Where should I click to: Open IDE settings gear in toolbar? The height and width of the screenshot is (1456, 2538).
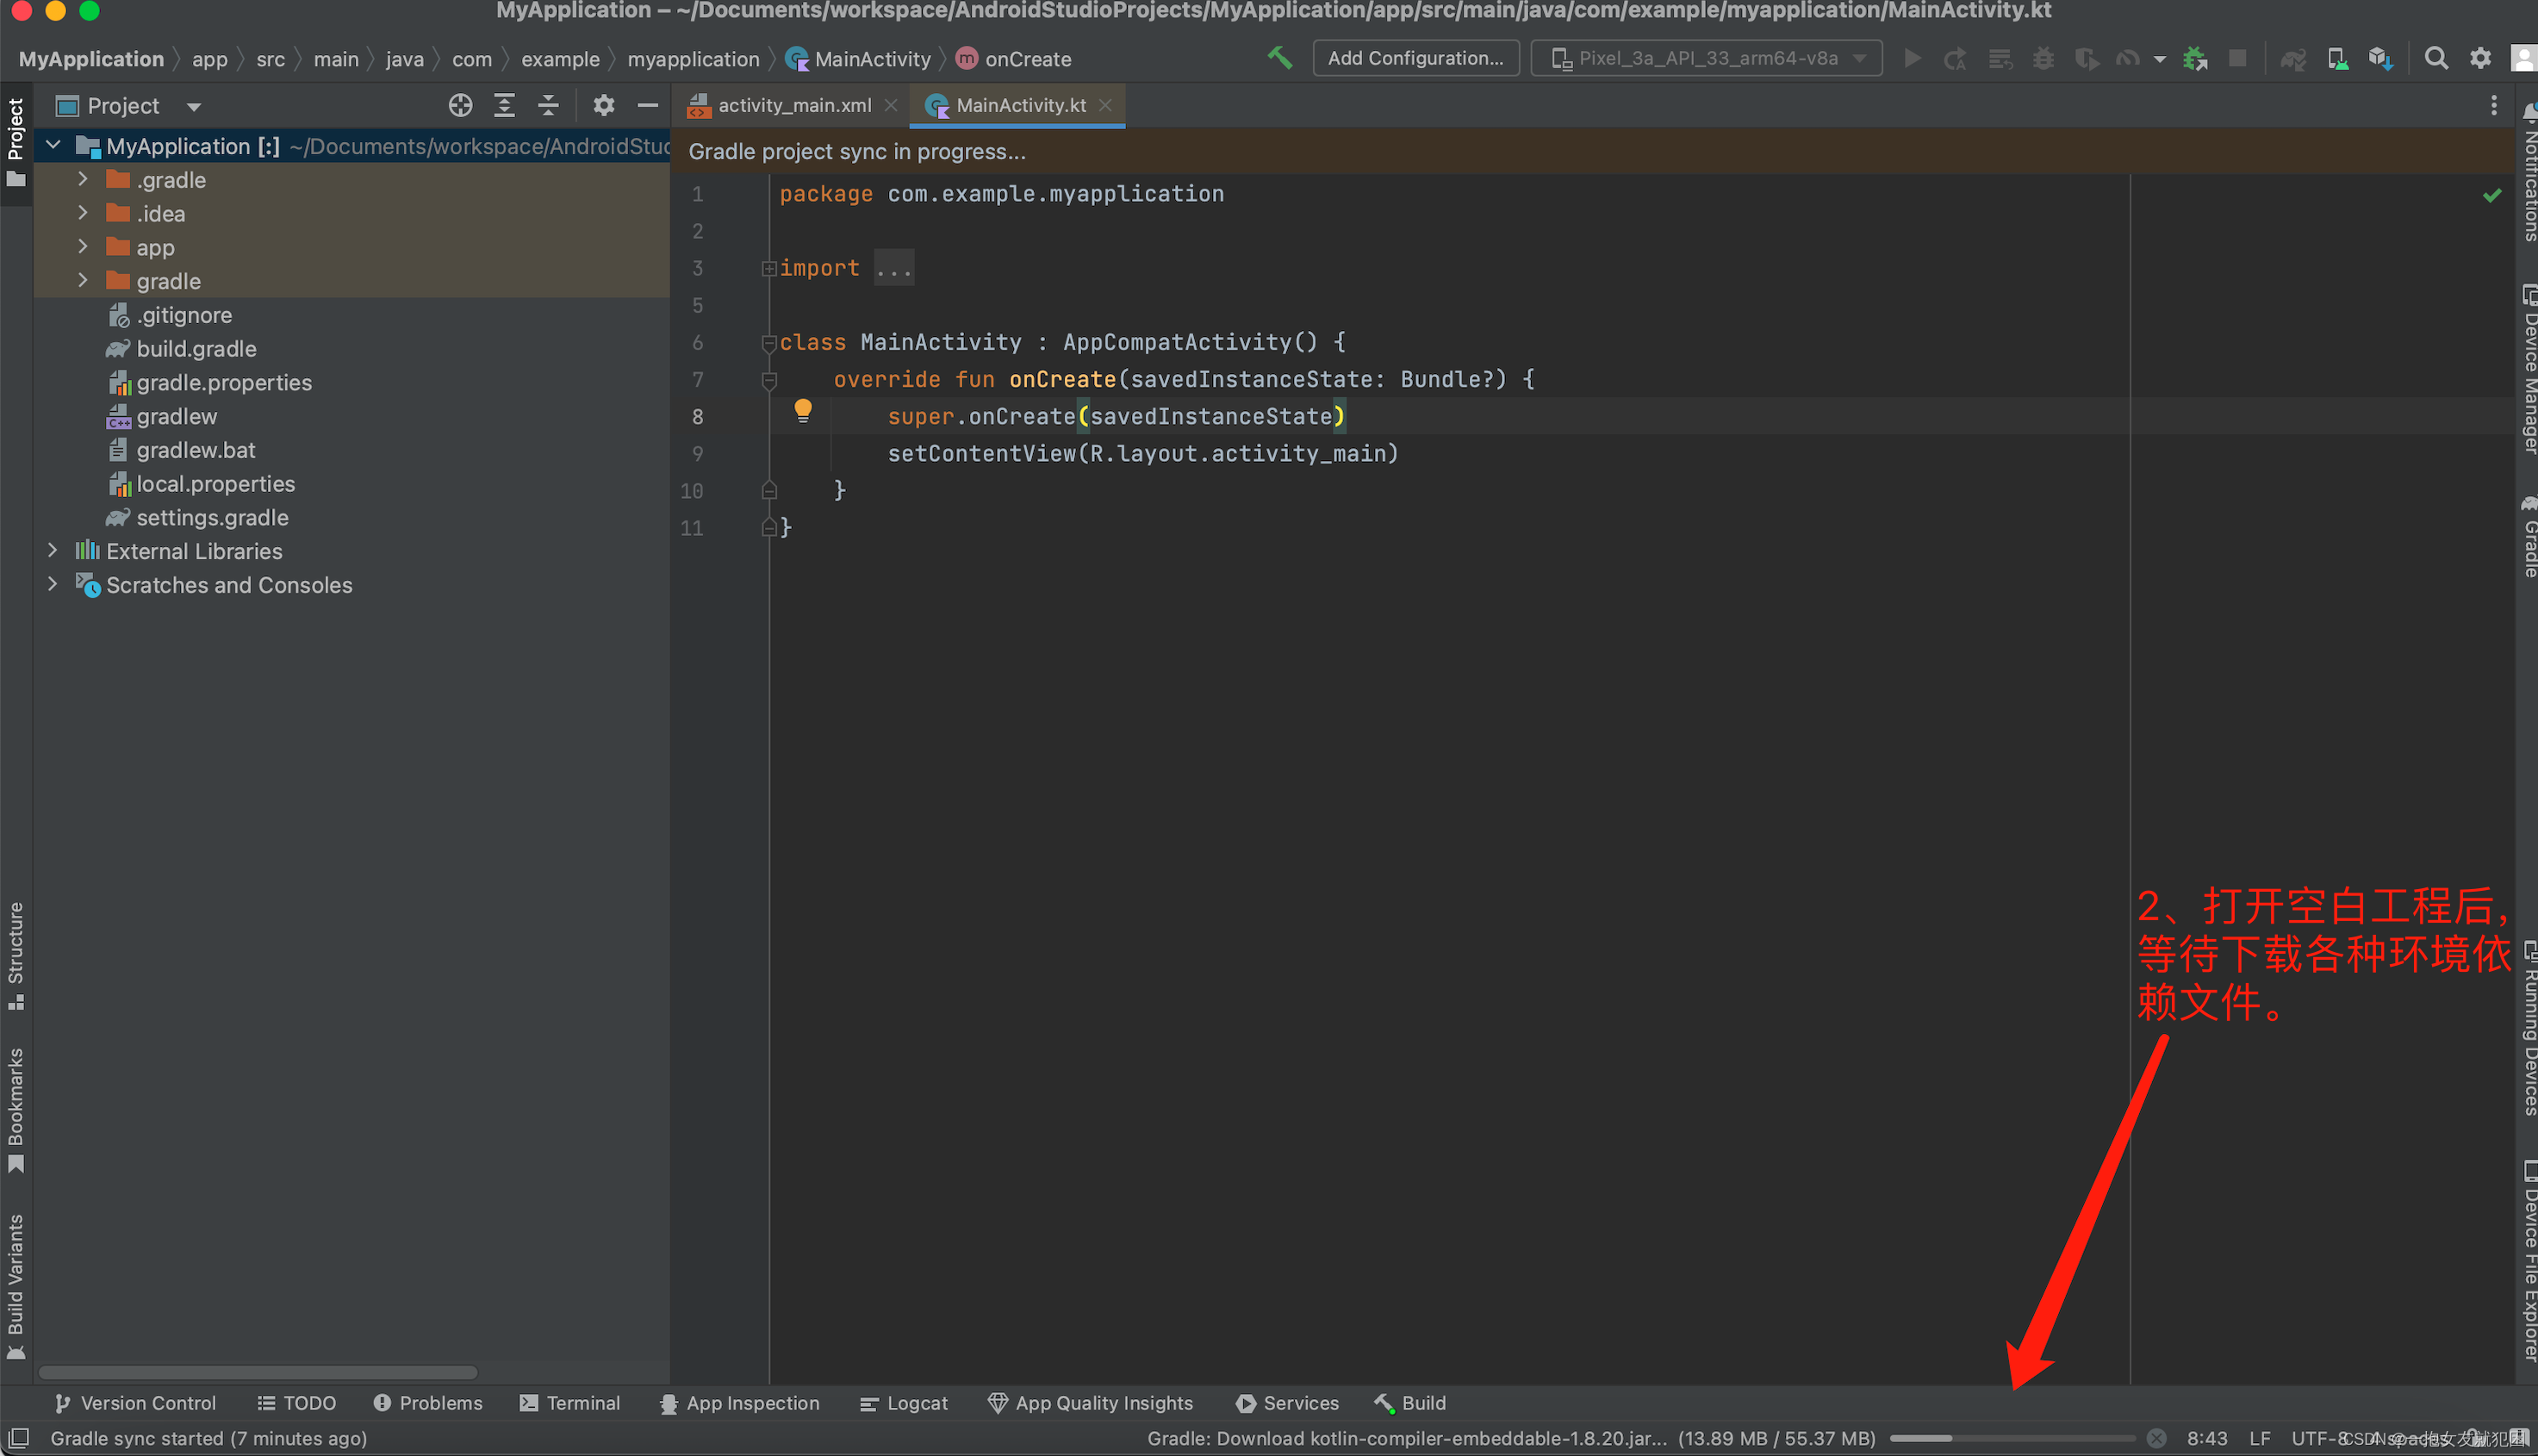(2480, 58)
